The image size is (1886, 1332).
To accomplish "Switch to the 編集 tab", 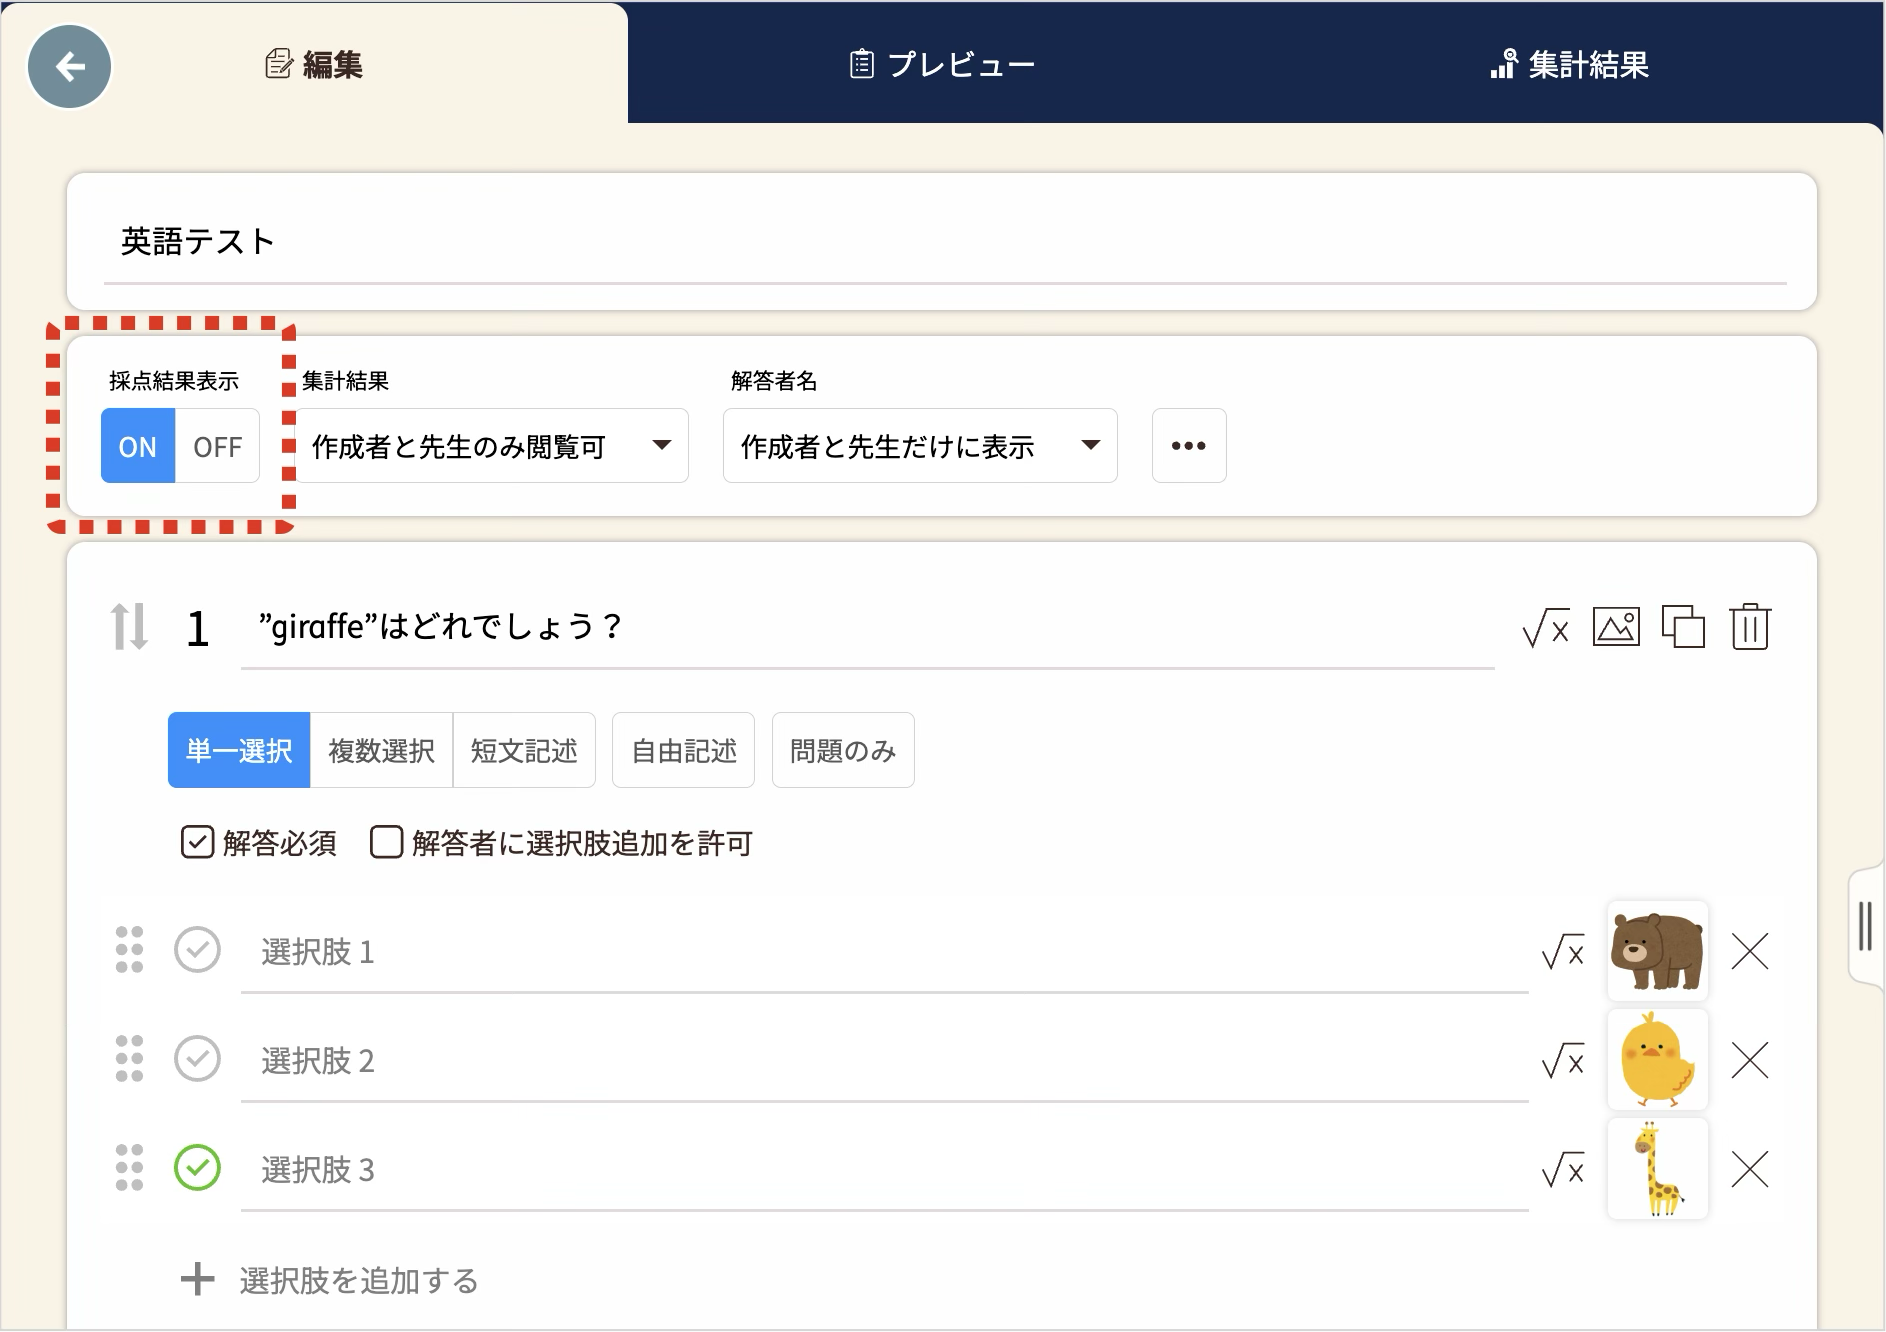I will (314, 65).
